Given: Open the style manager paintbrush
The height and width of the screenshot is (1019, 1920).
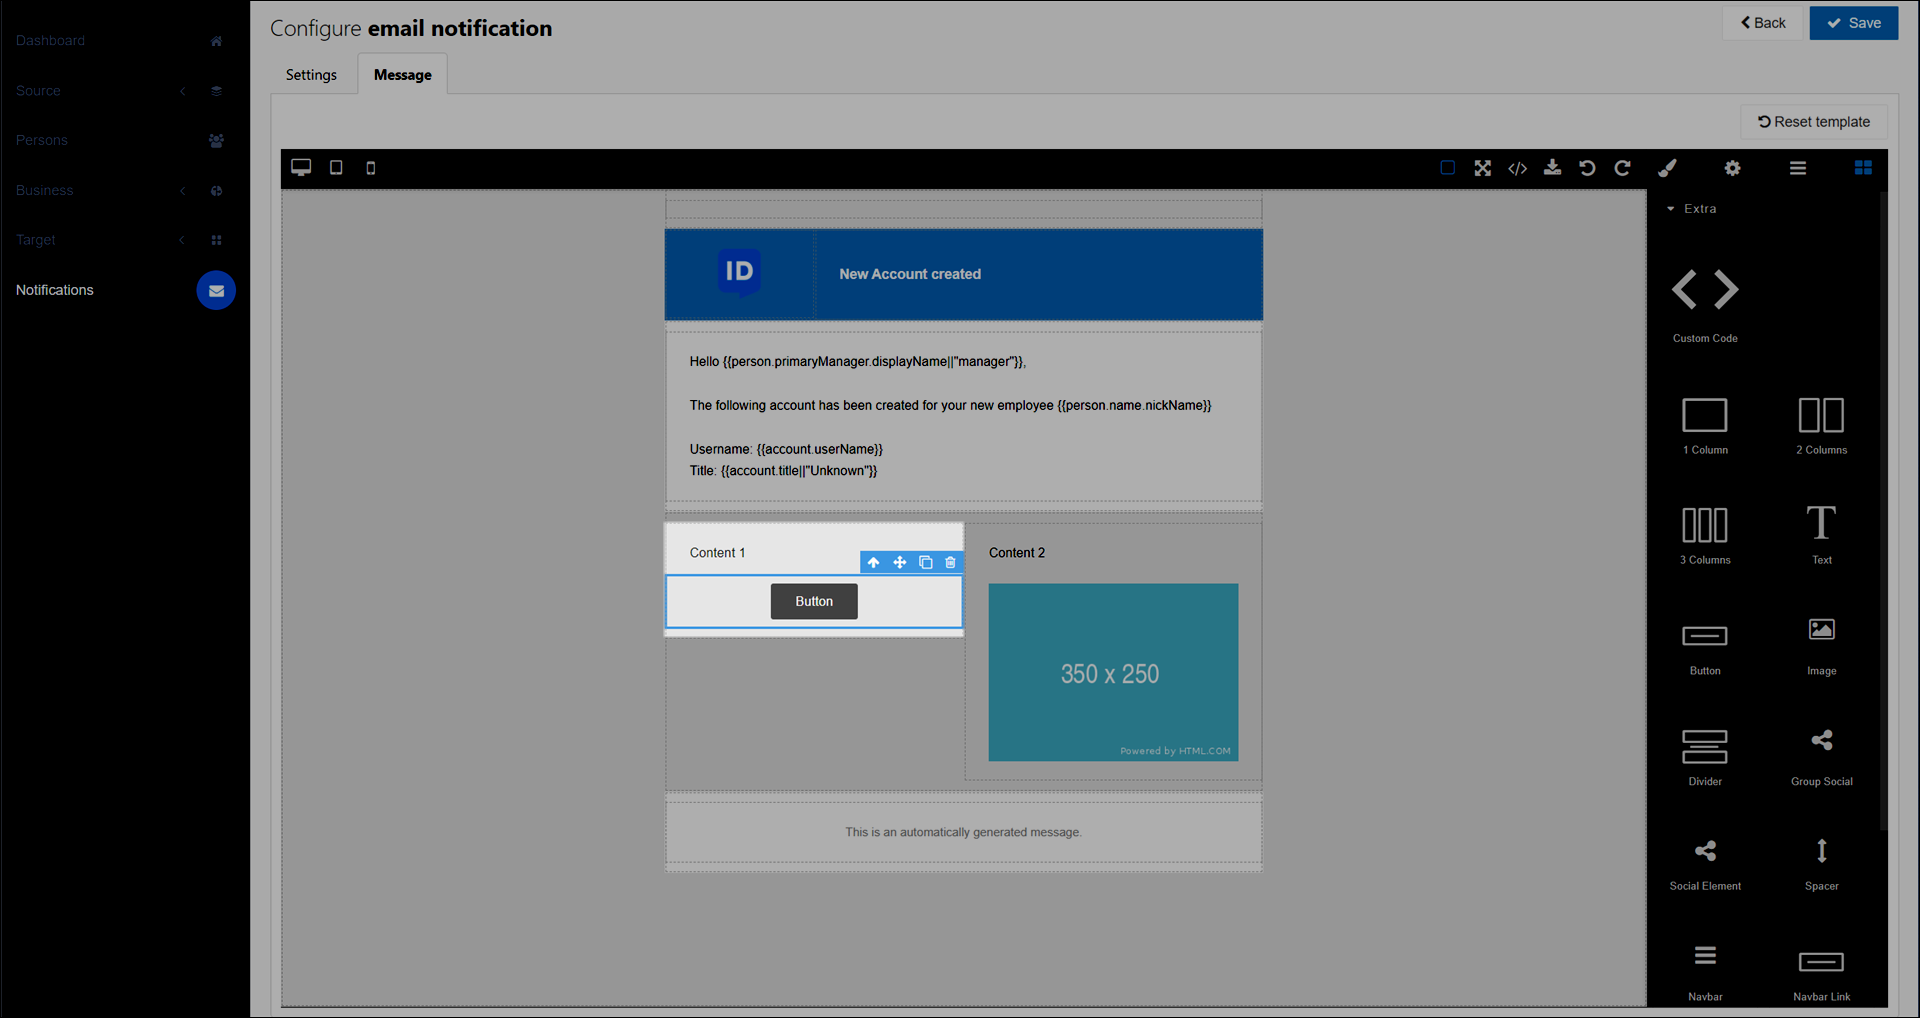Looking at the screenshot, I should pos(1667,168).
